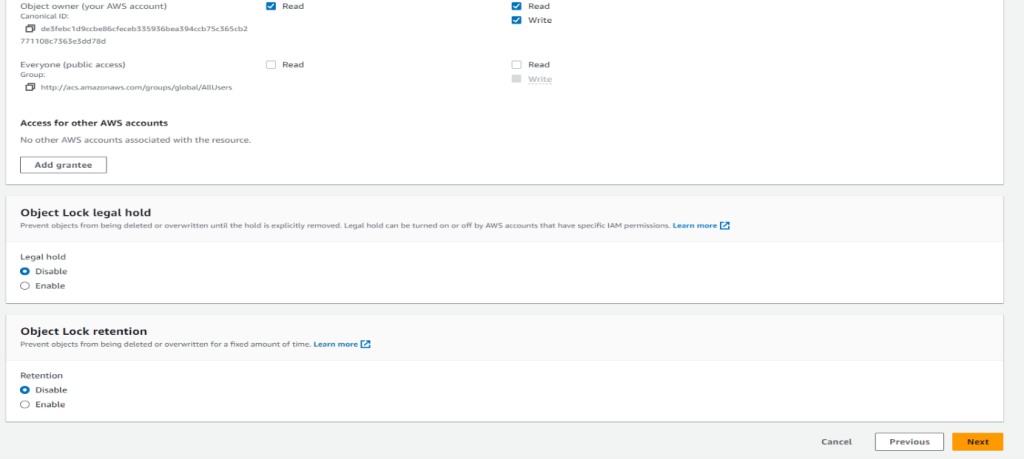Check Everyone Read checkbox directly above Write

(516, 65)
